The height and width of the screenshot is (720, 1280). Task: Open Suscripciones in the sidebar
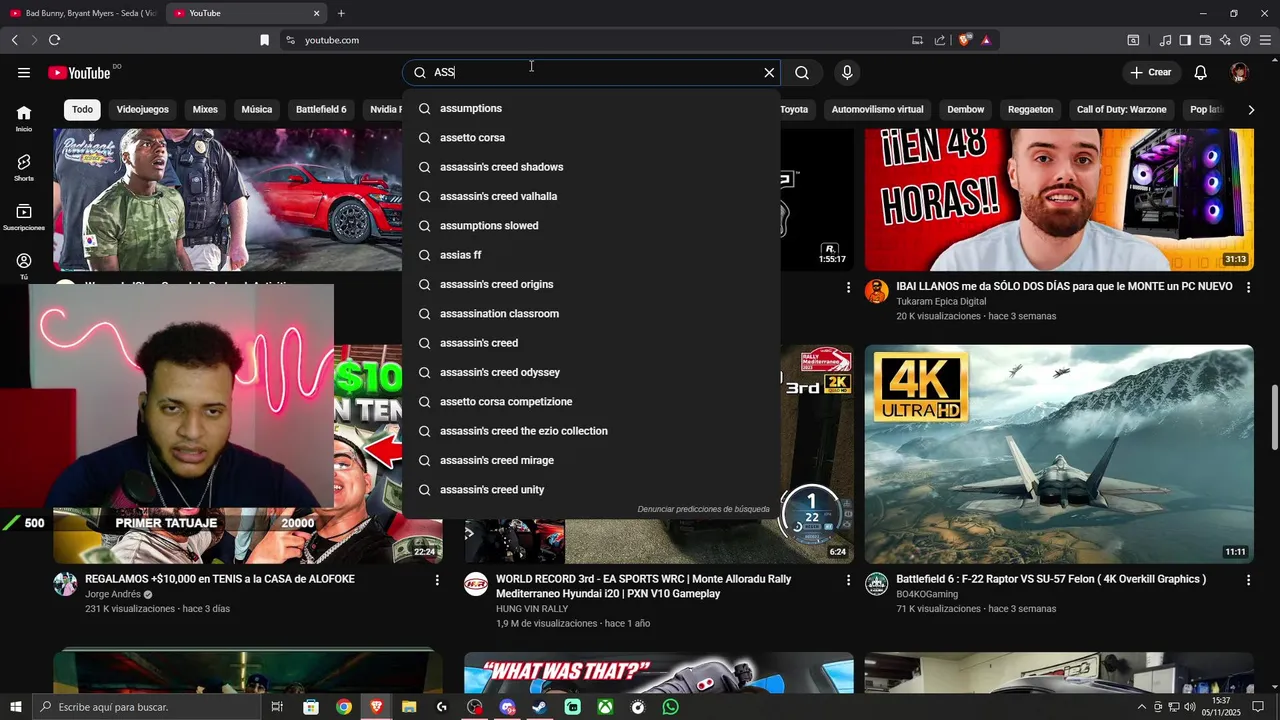pyautogui.click(x=24, y=217)
